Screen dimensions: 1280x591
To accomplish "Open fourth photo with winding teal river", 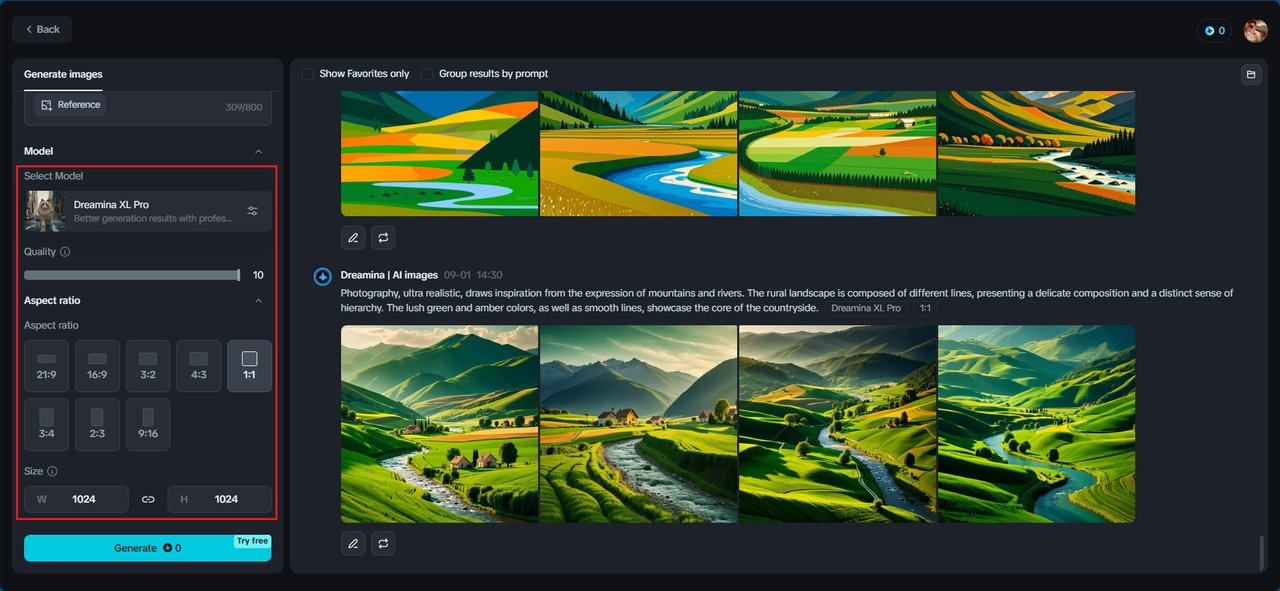I will [1037, 424].
